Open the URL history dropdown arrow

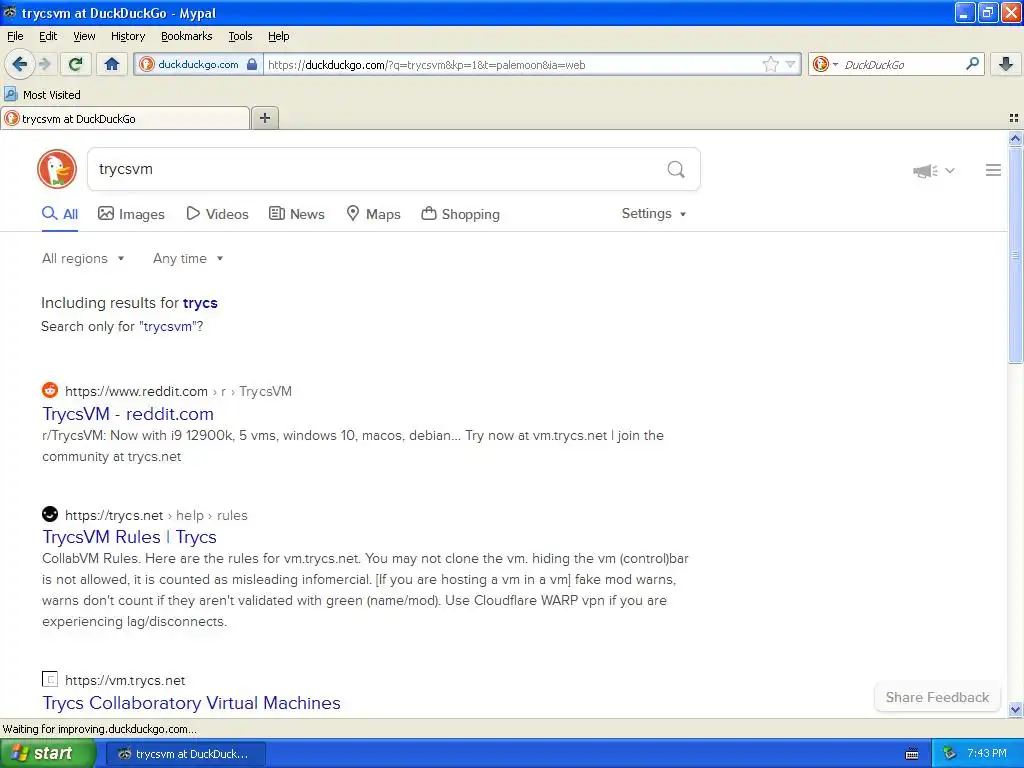click(791, 64)
